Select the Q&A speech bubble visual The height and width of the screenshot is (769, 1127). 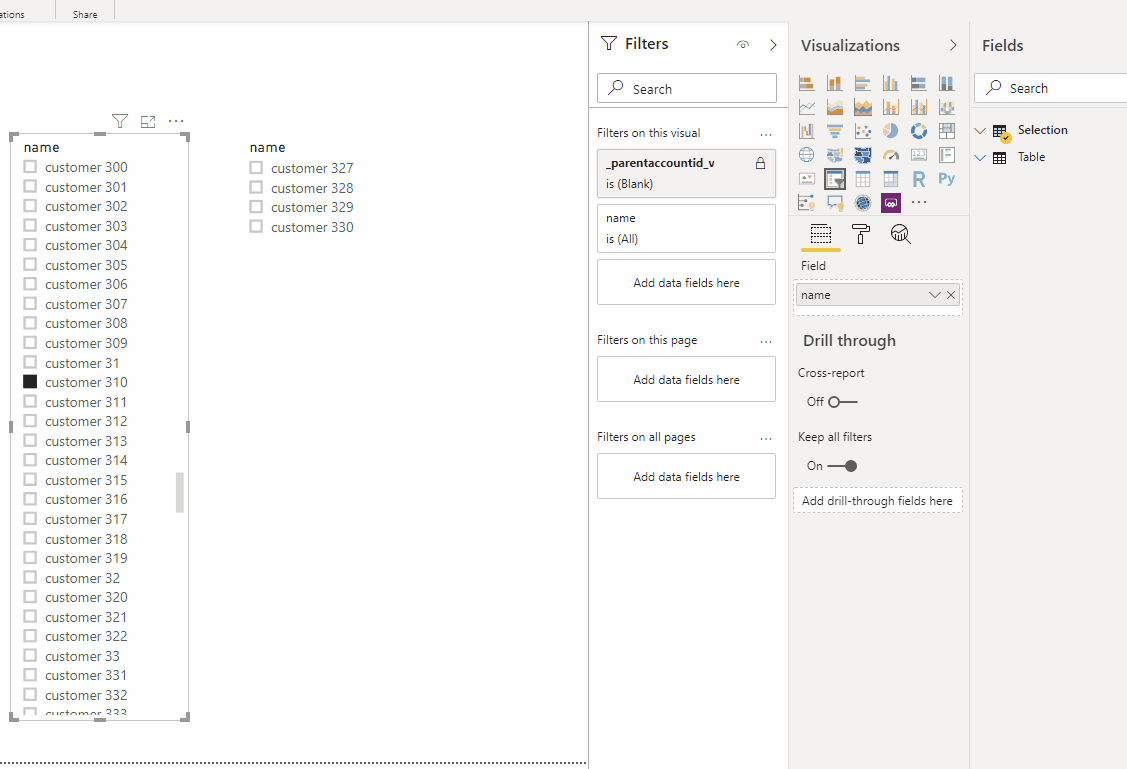pos(834,203)
